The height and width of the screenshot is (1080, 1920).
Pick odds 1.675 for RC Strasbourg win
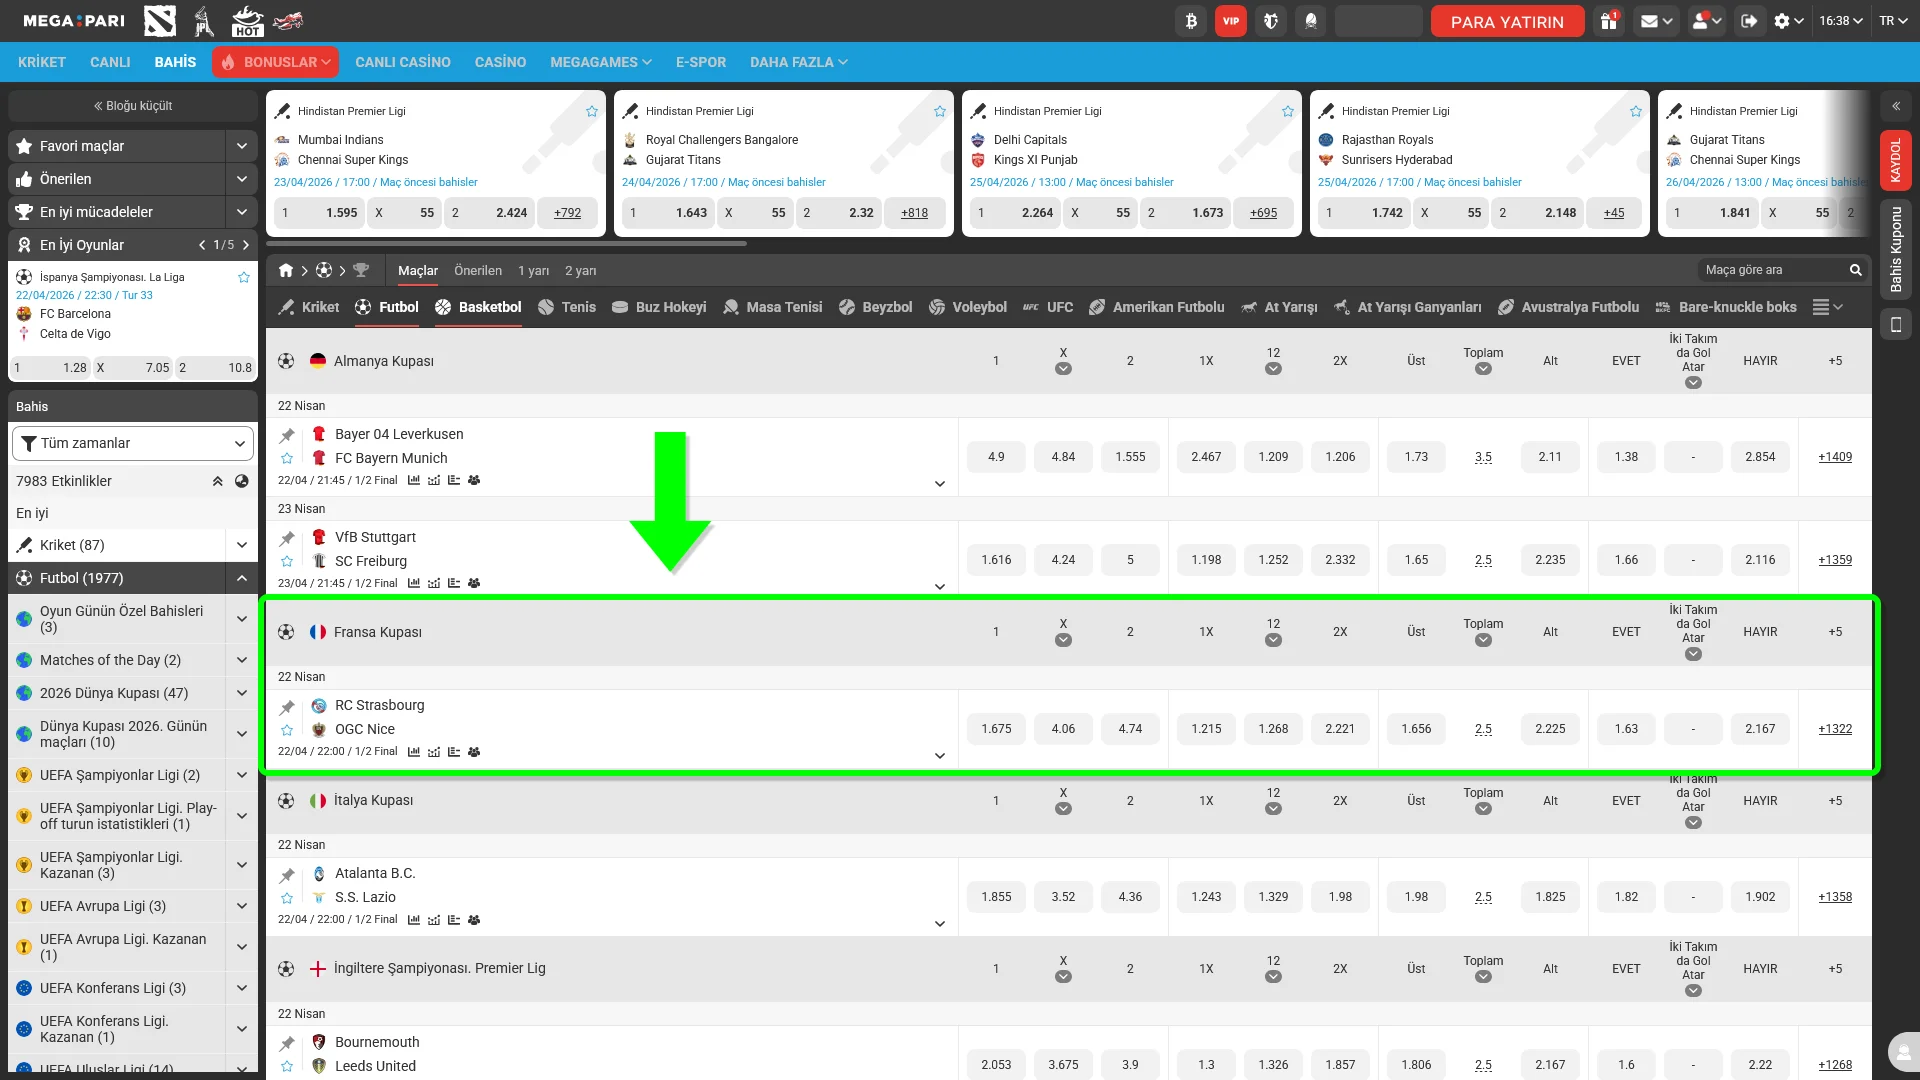click(x=996, y=729)
